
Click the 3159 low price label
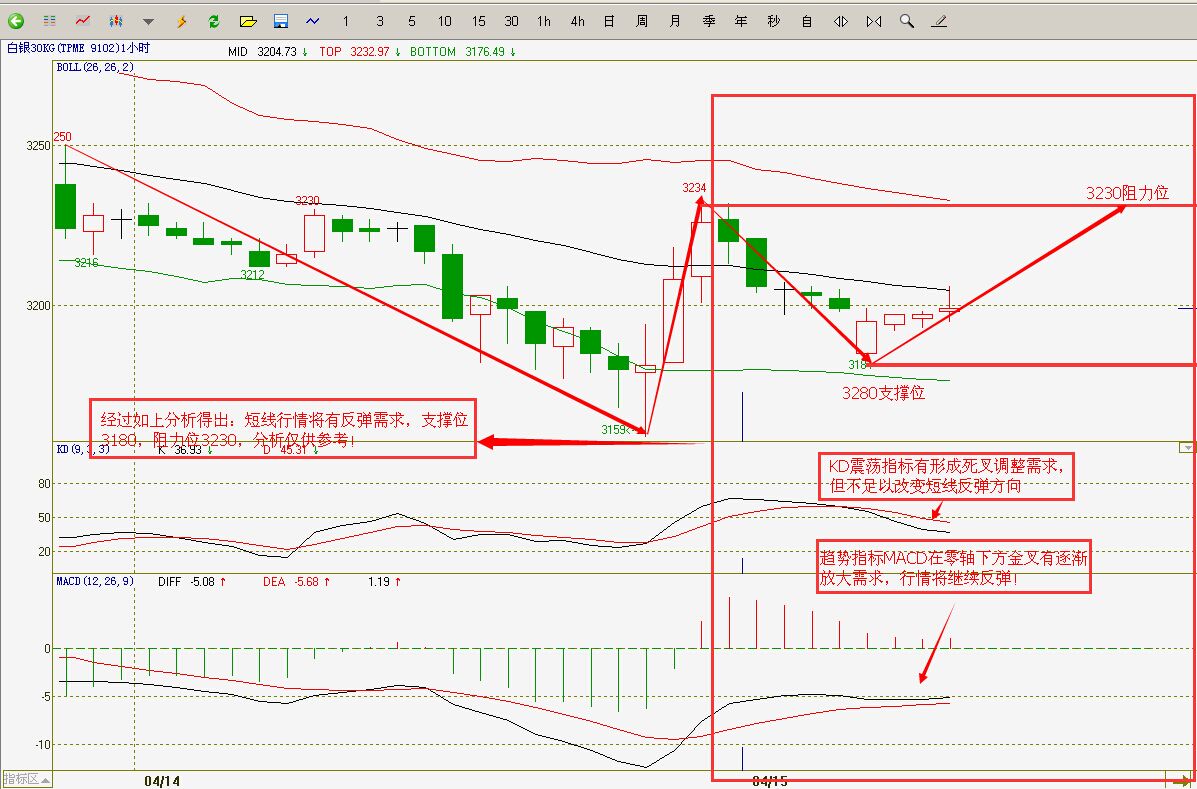(x=615, y=430)
